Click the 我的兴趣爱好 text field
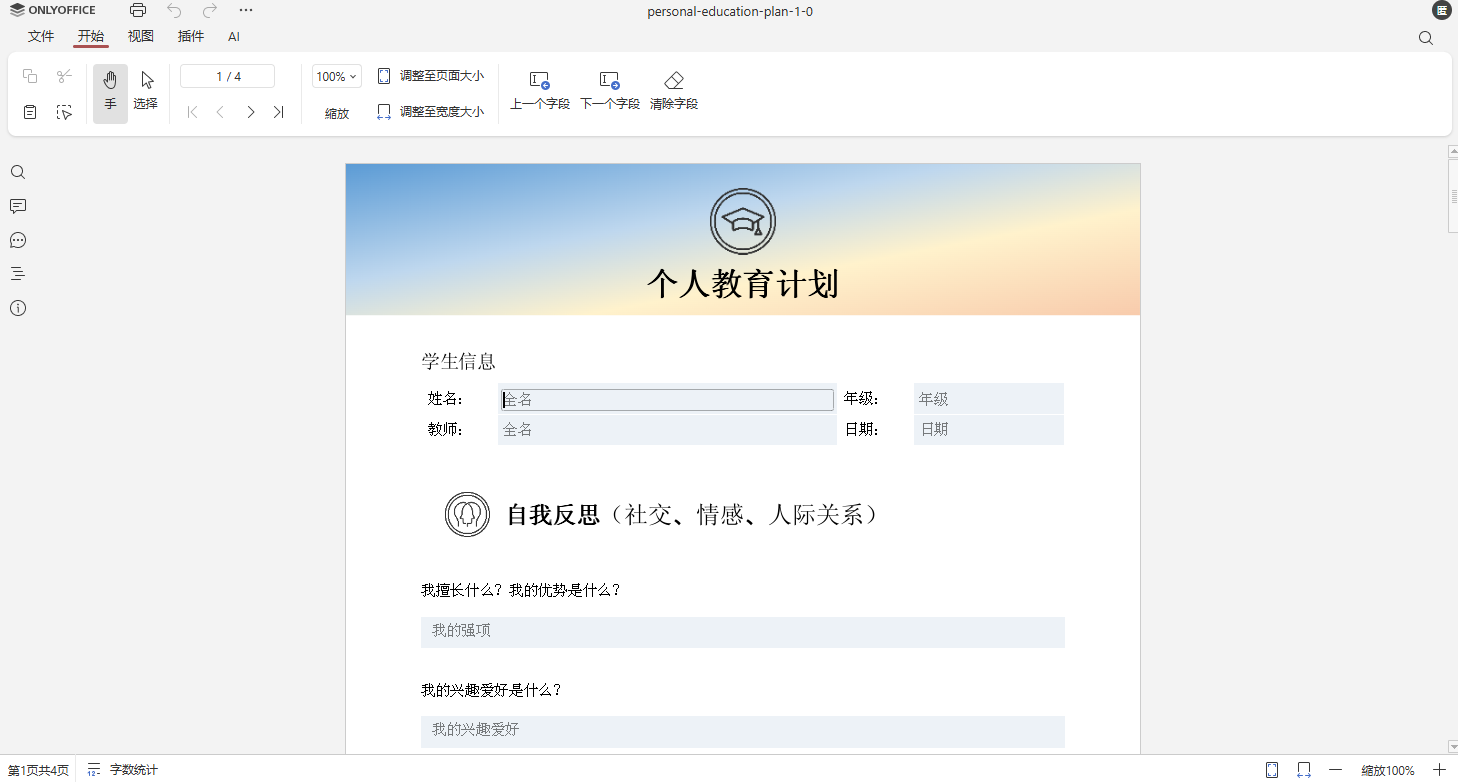 click(743, 731)
